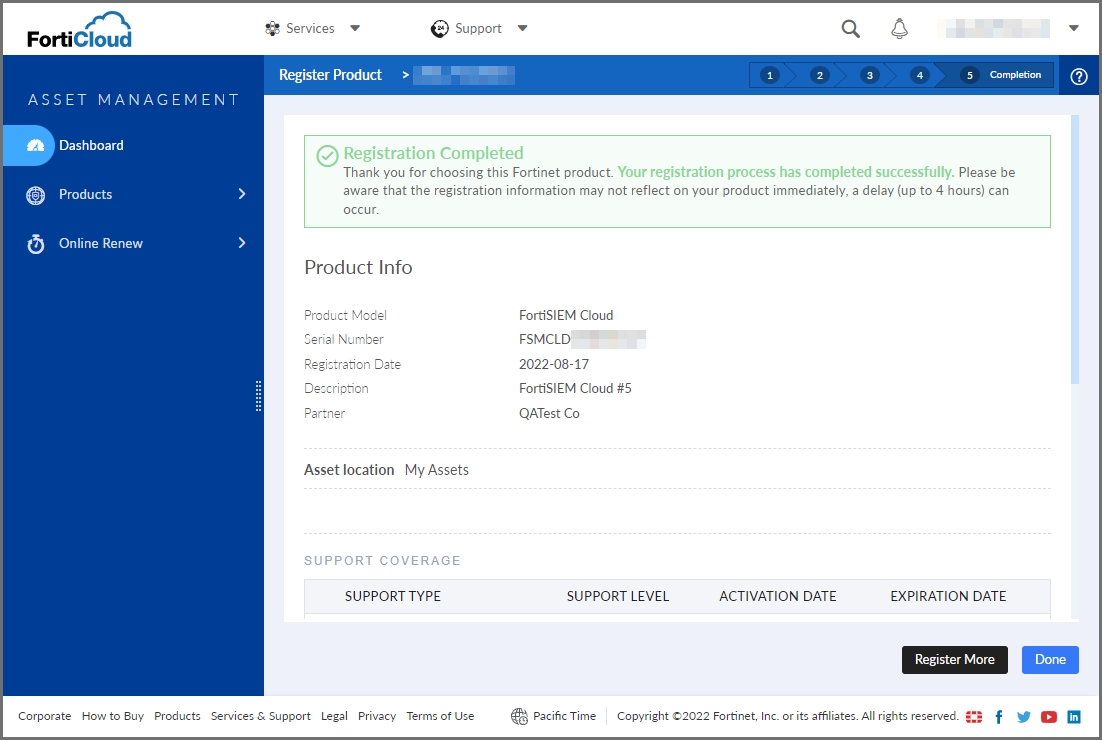Viewport: 1102px width, 740px height.
Task: Open the search magnifier icon
Action: coord(849,28)
